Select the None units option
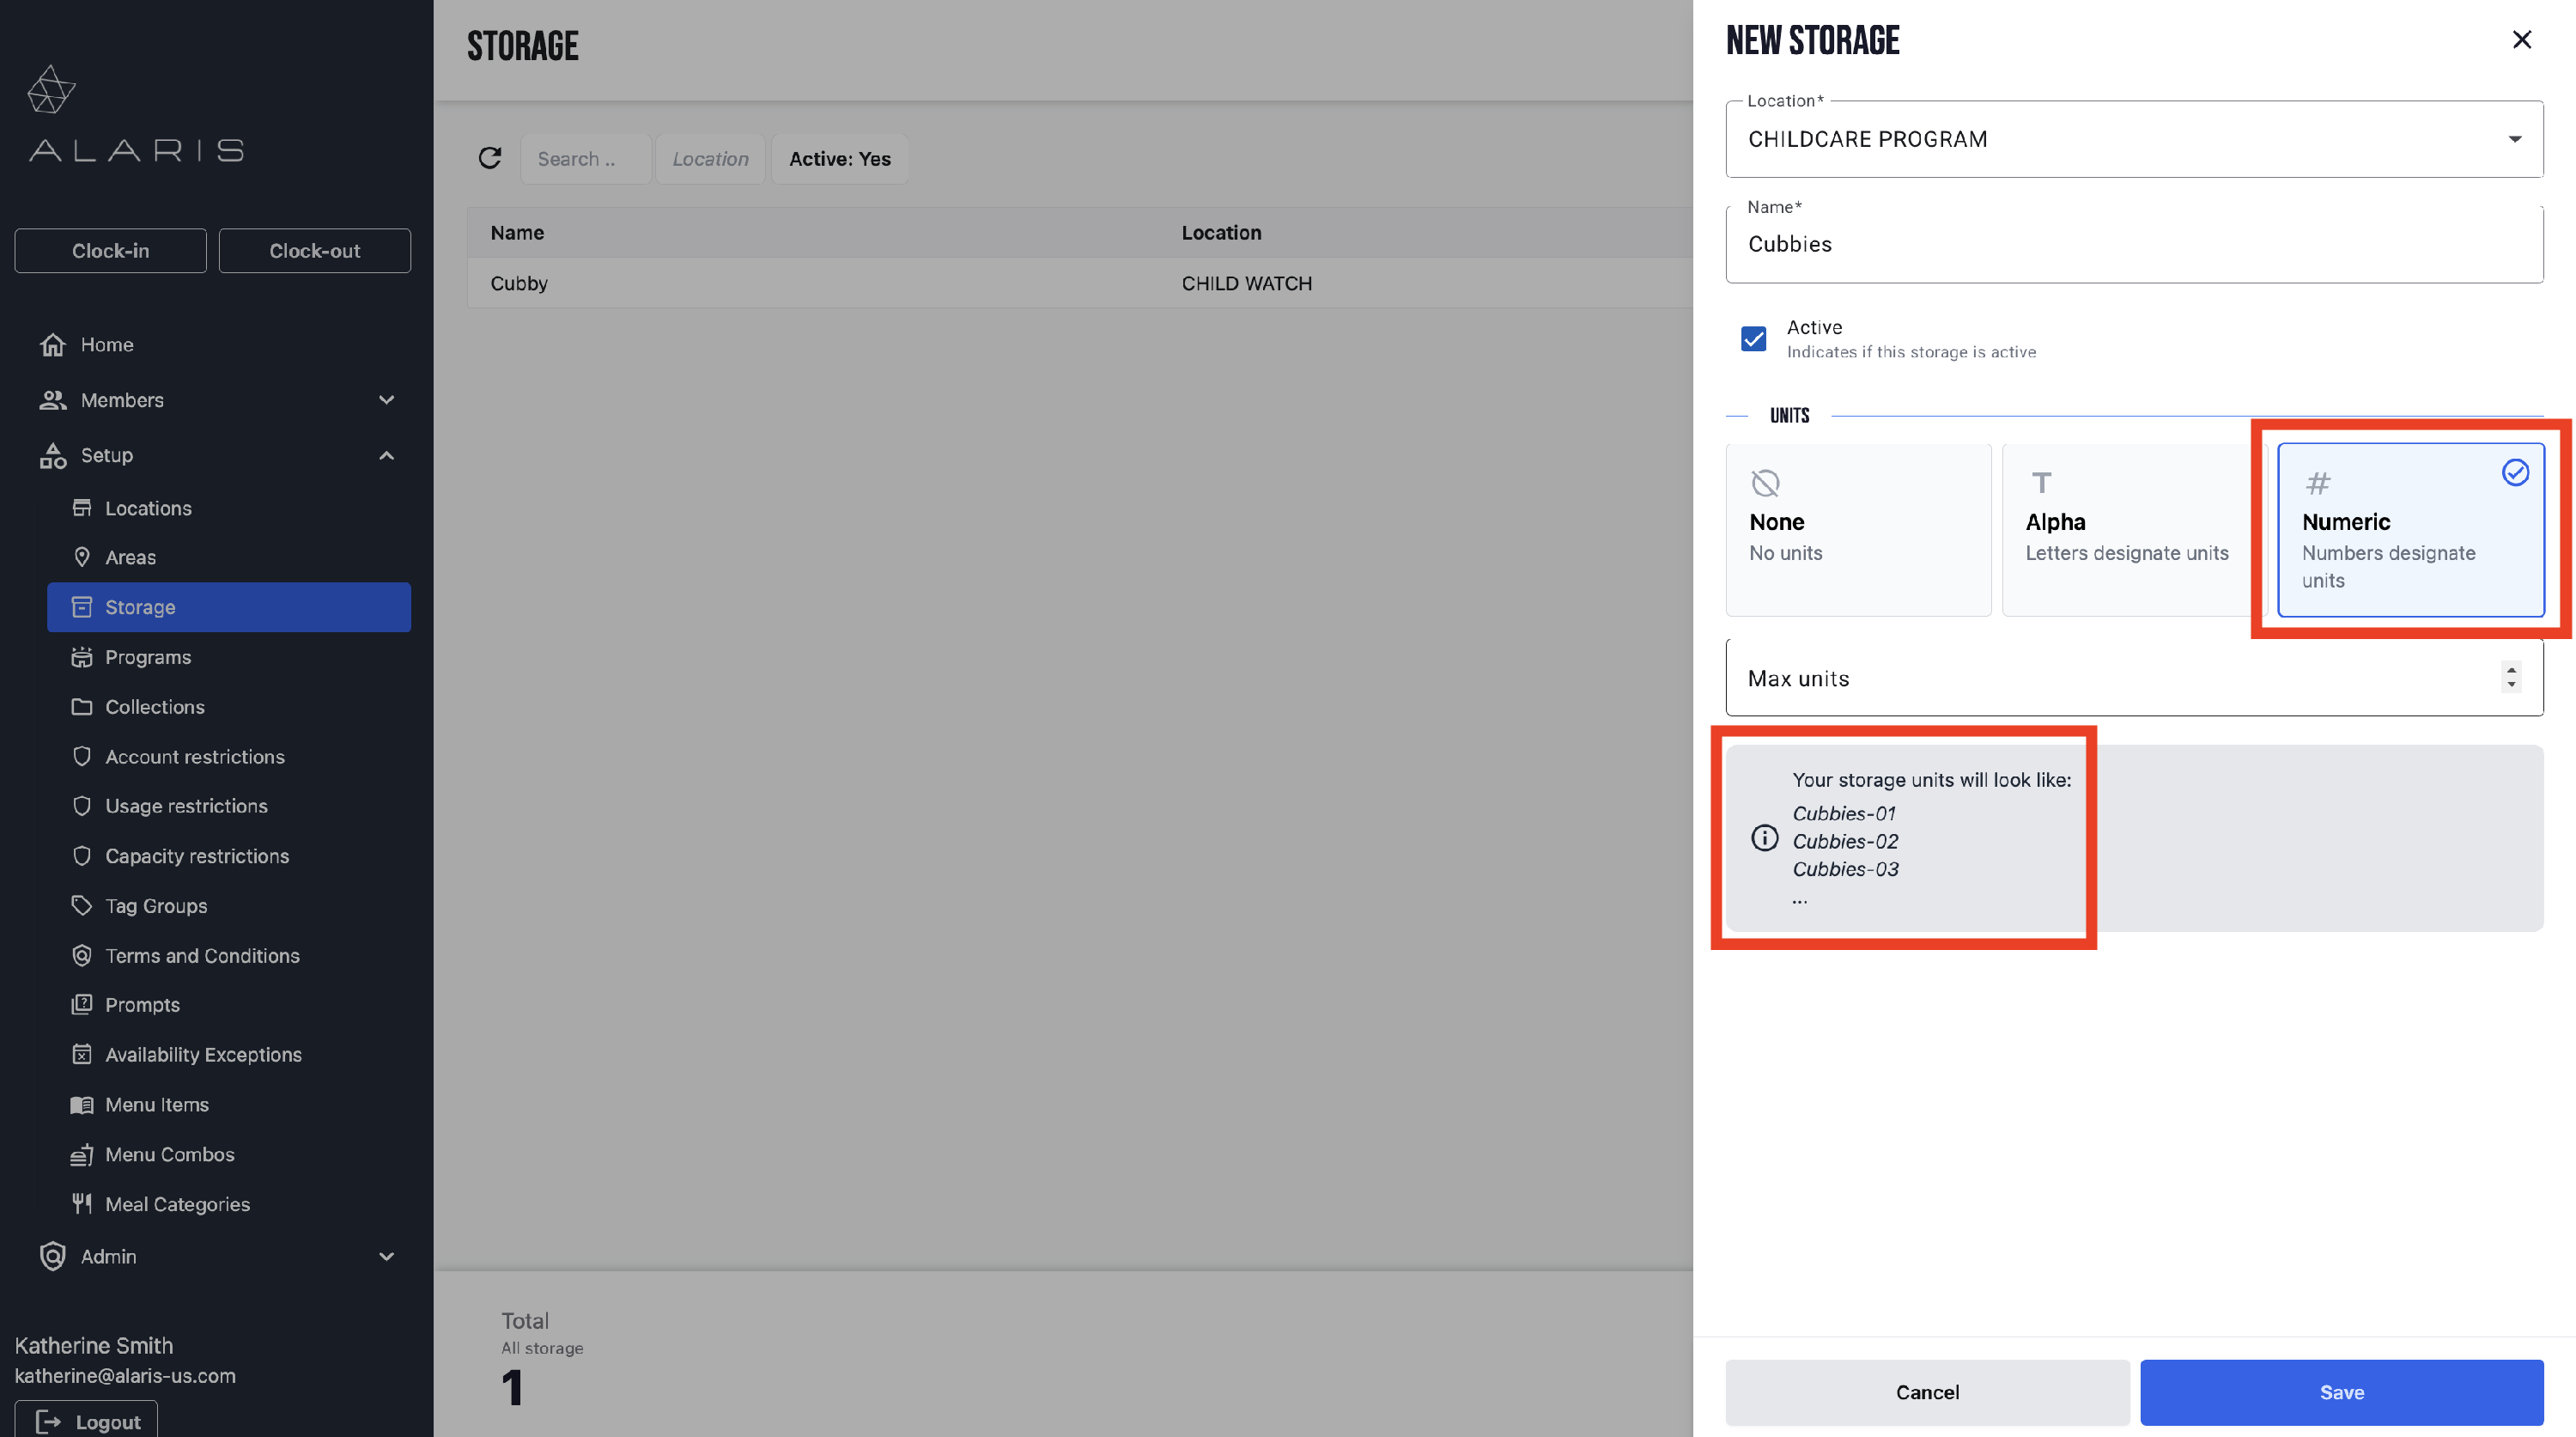The height and width of the screenshot is (1437, 2576). pos(1857,530)
